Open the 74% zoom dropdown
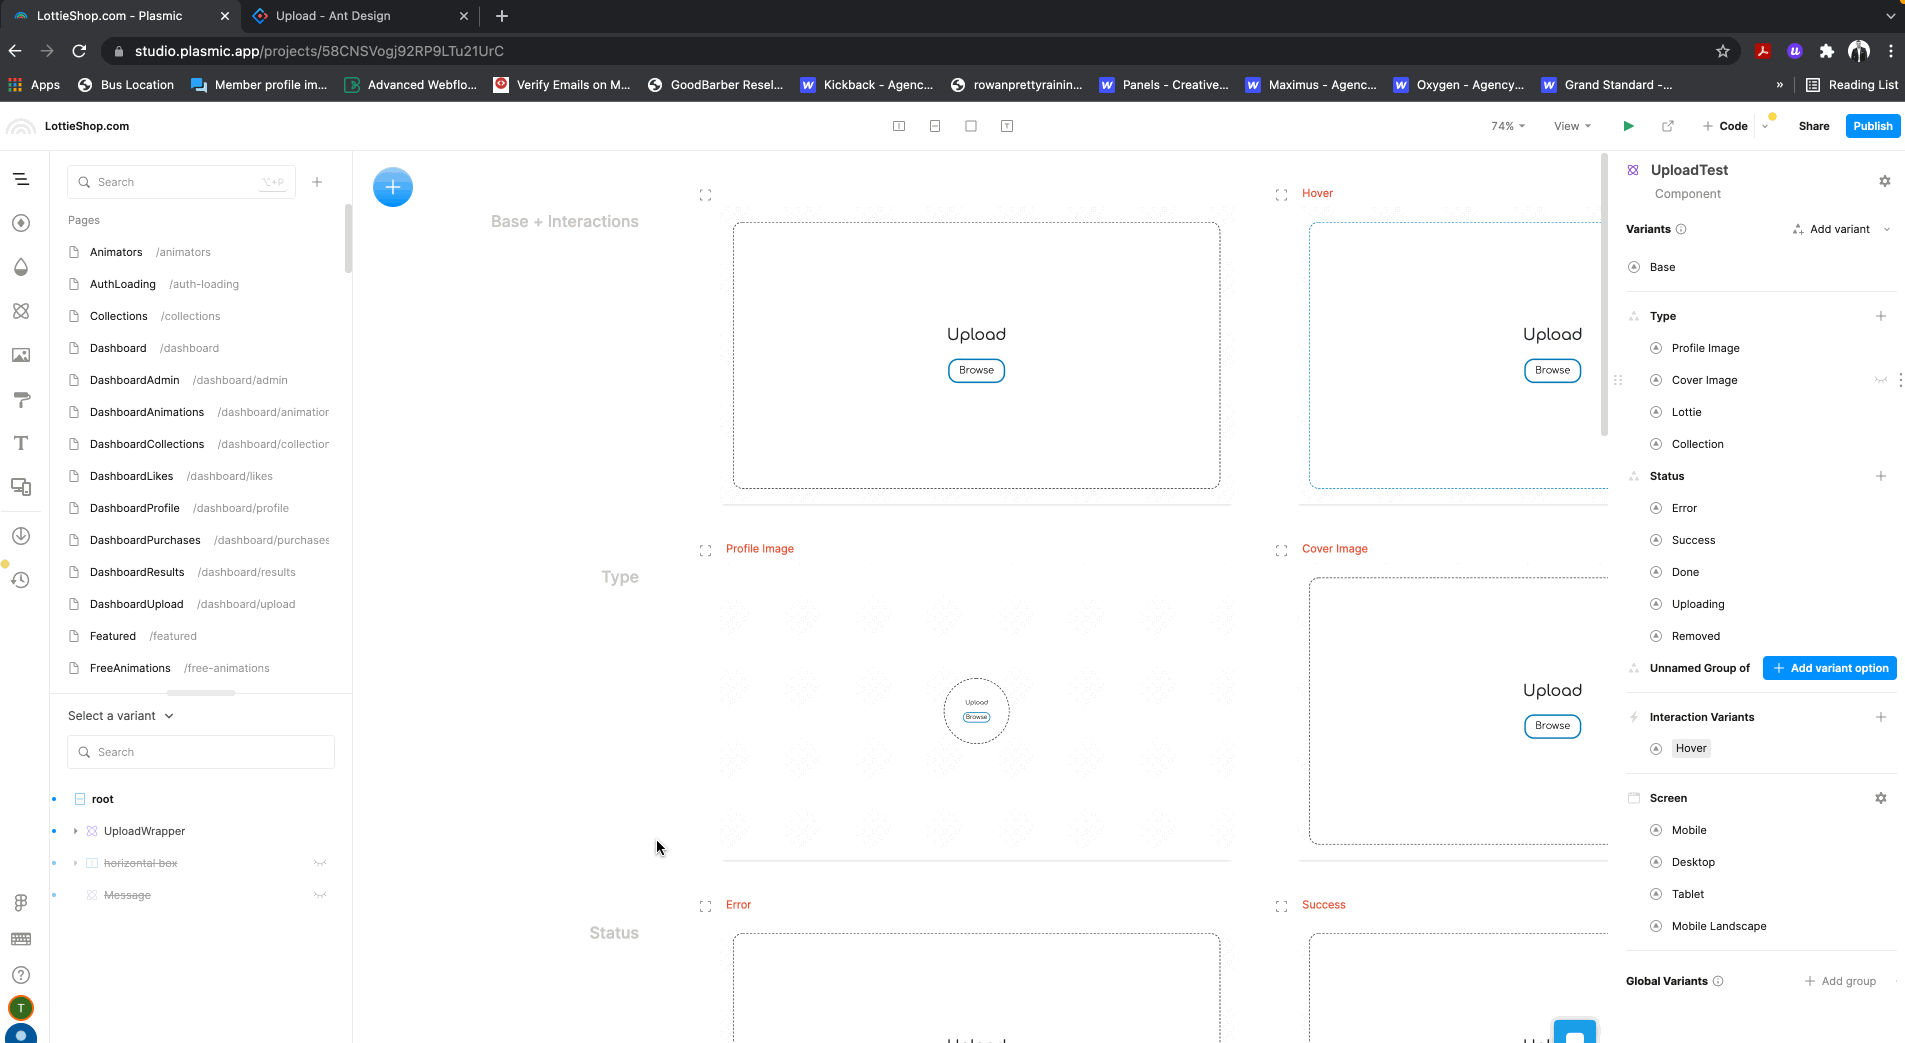The height and width of the screenshot is (1043, 1905). (1508, 126)
